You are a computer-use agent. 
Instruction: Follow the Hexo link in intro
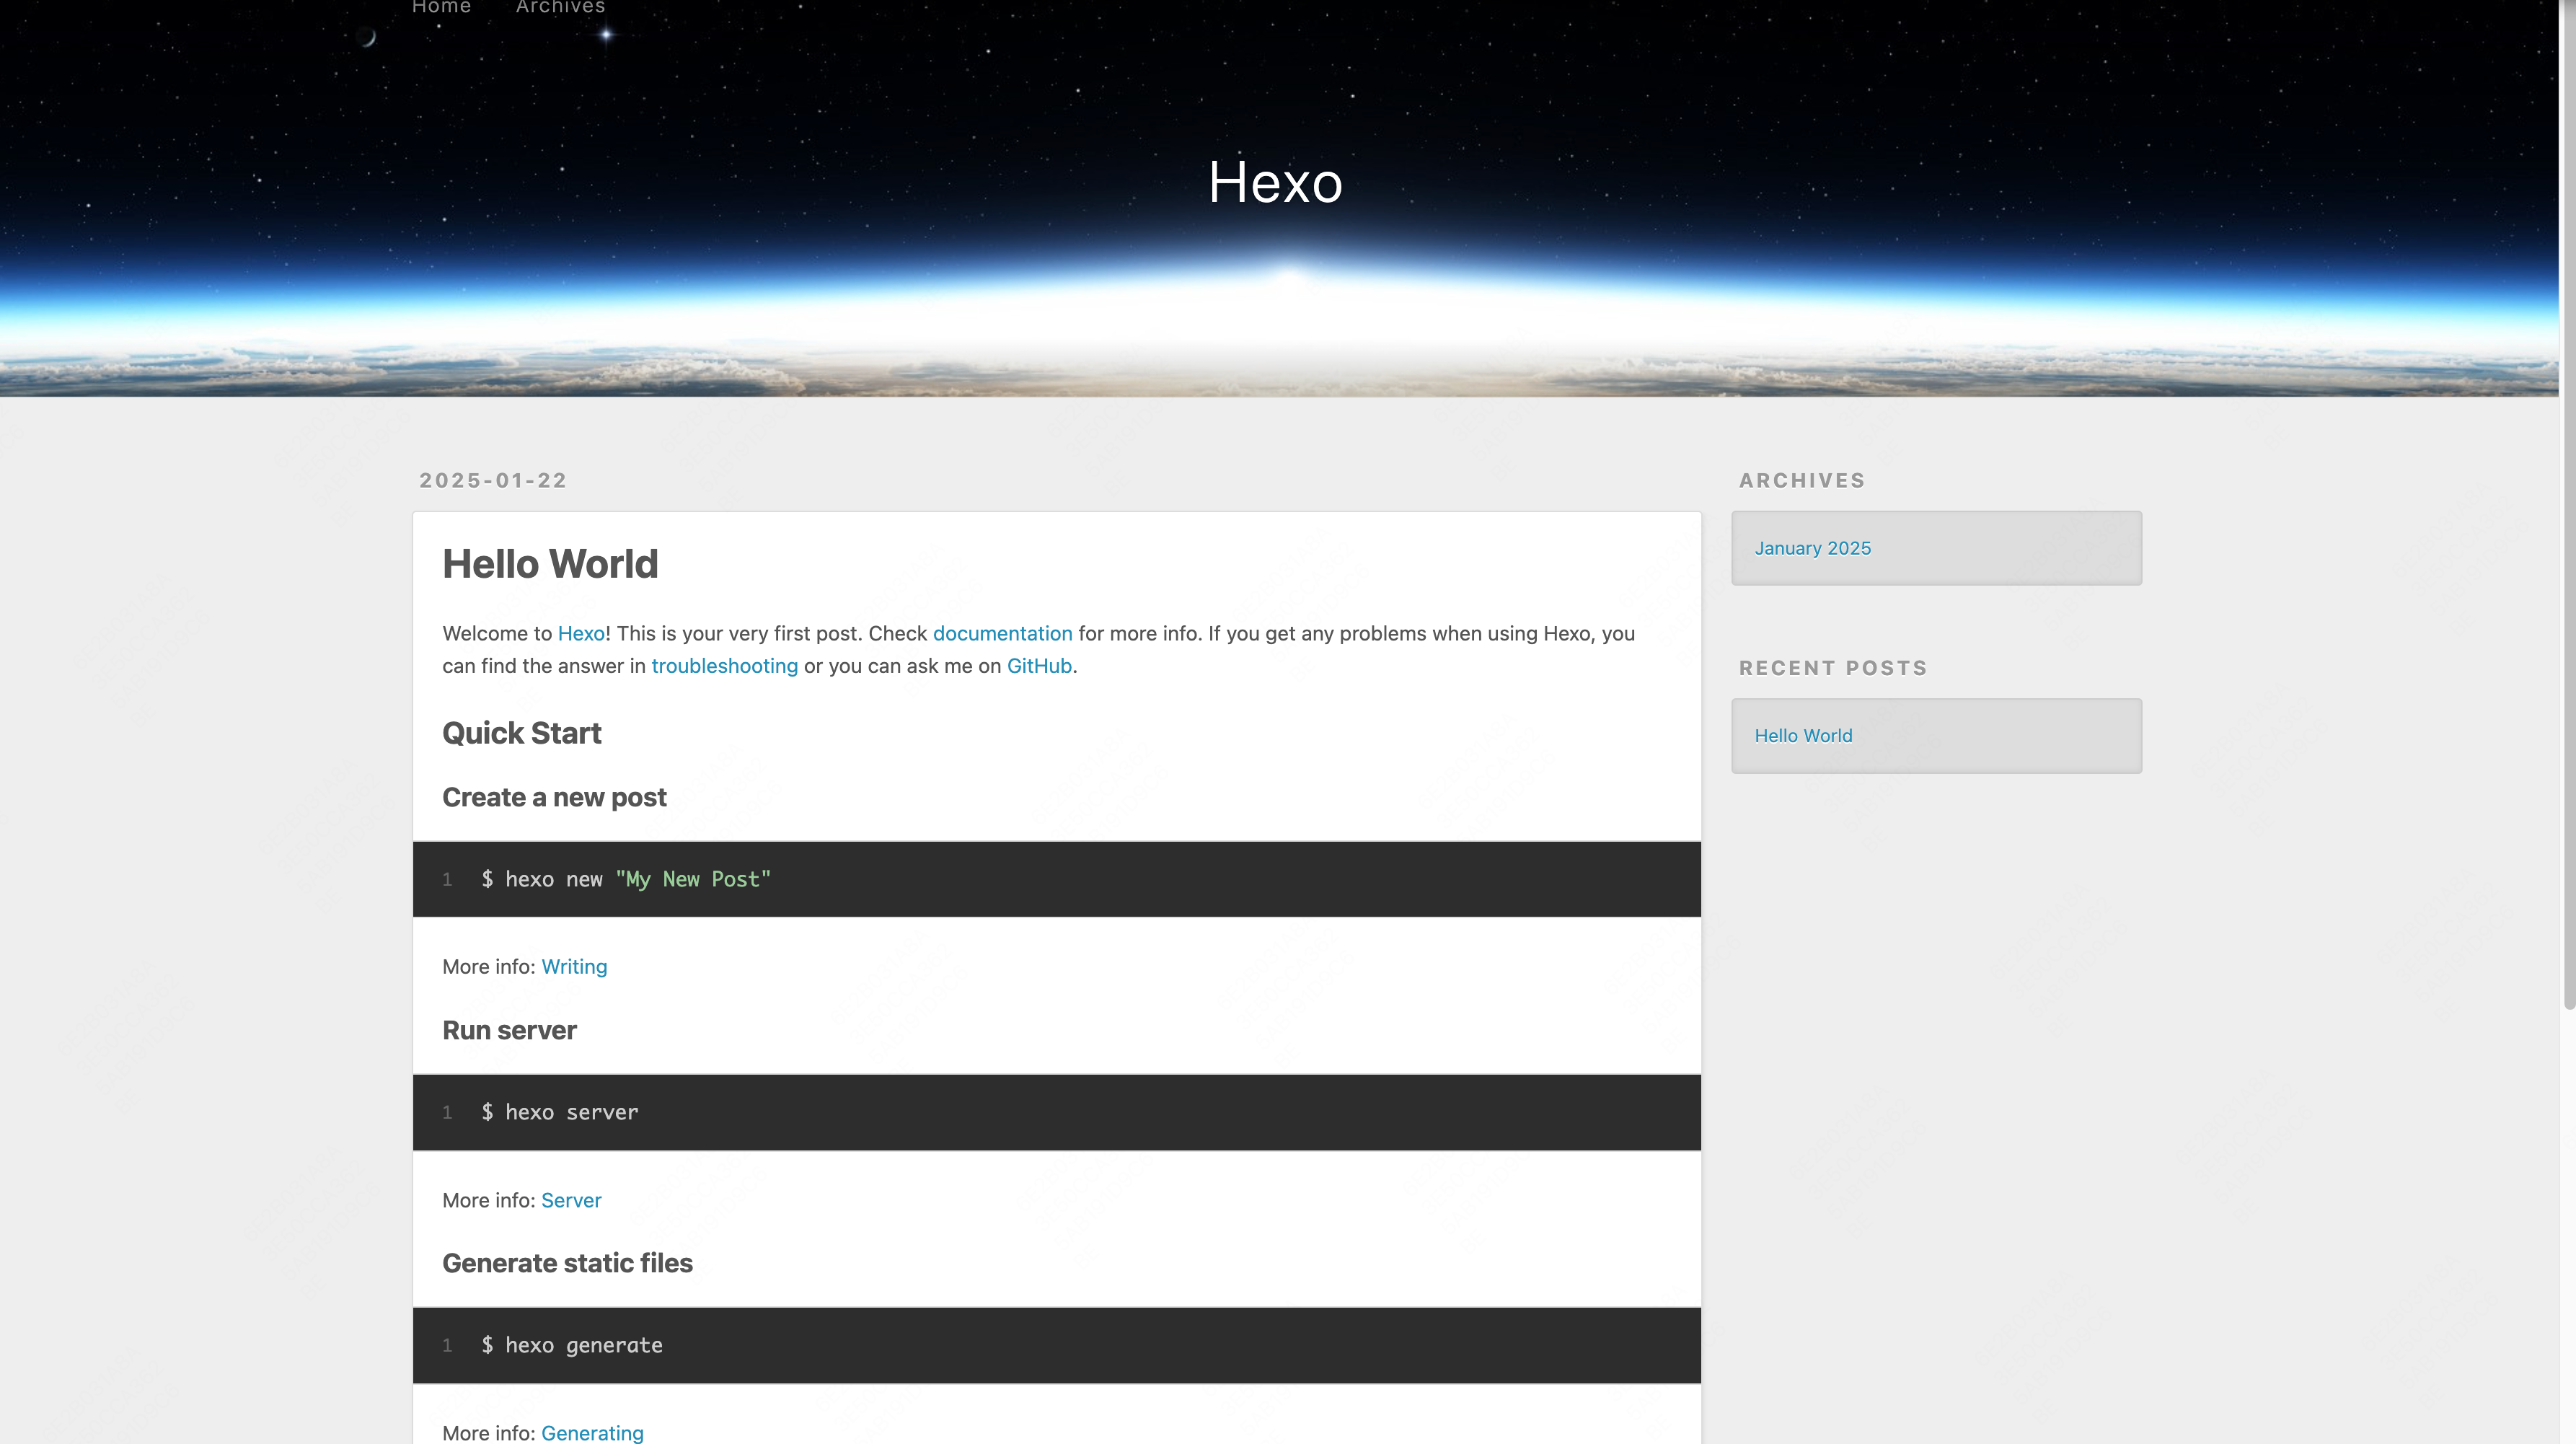(581, 634)
